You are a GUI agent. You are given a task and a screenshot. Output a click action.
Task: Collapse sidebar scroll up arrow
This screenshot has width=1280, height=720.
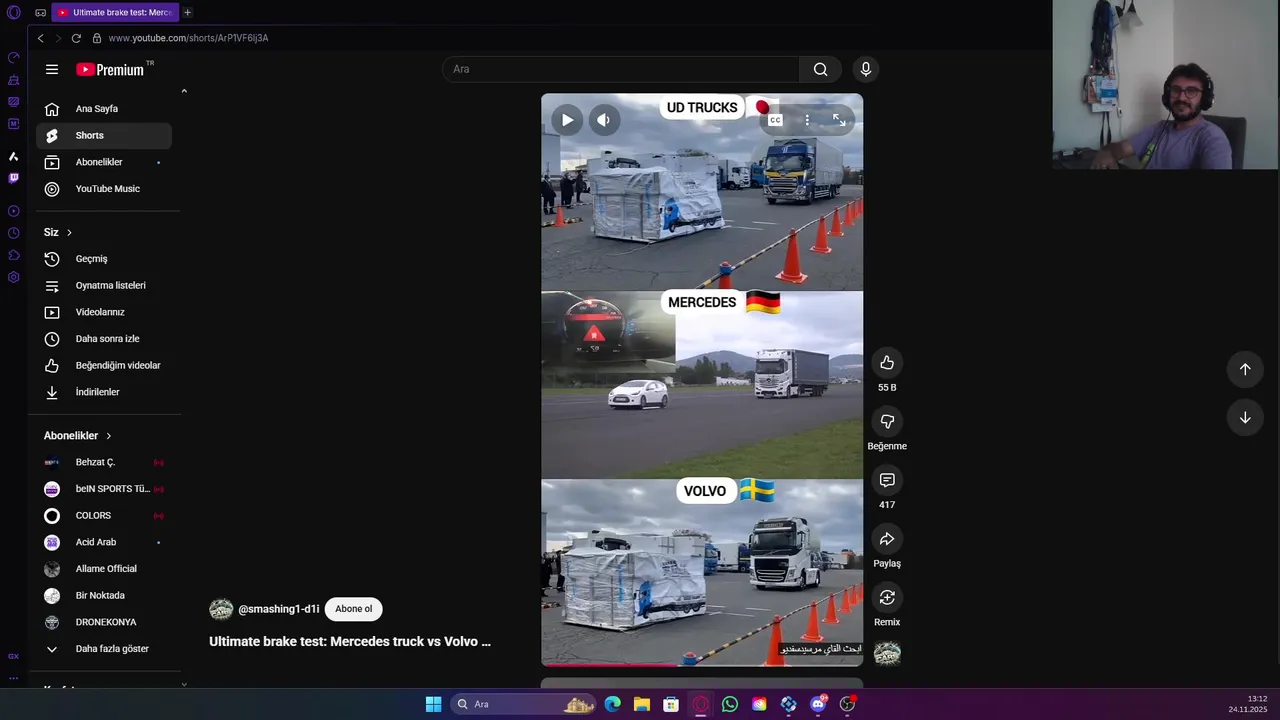tap(184, 91)
